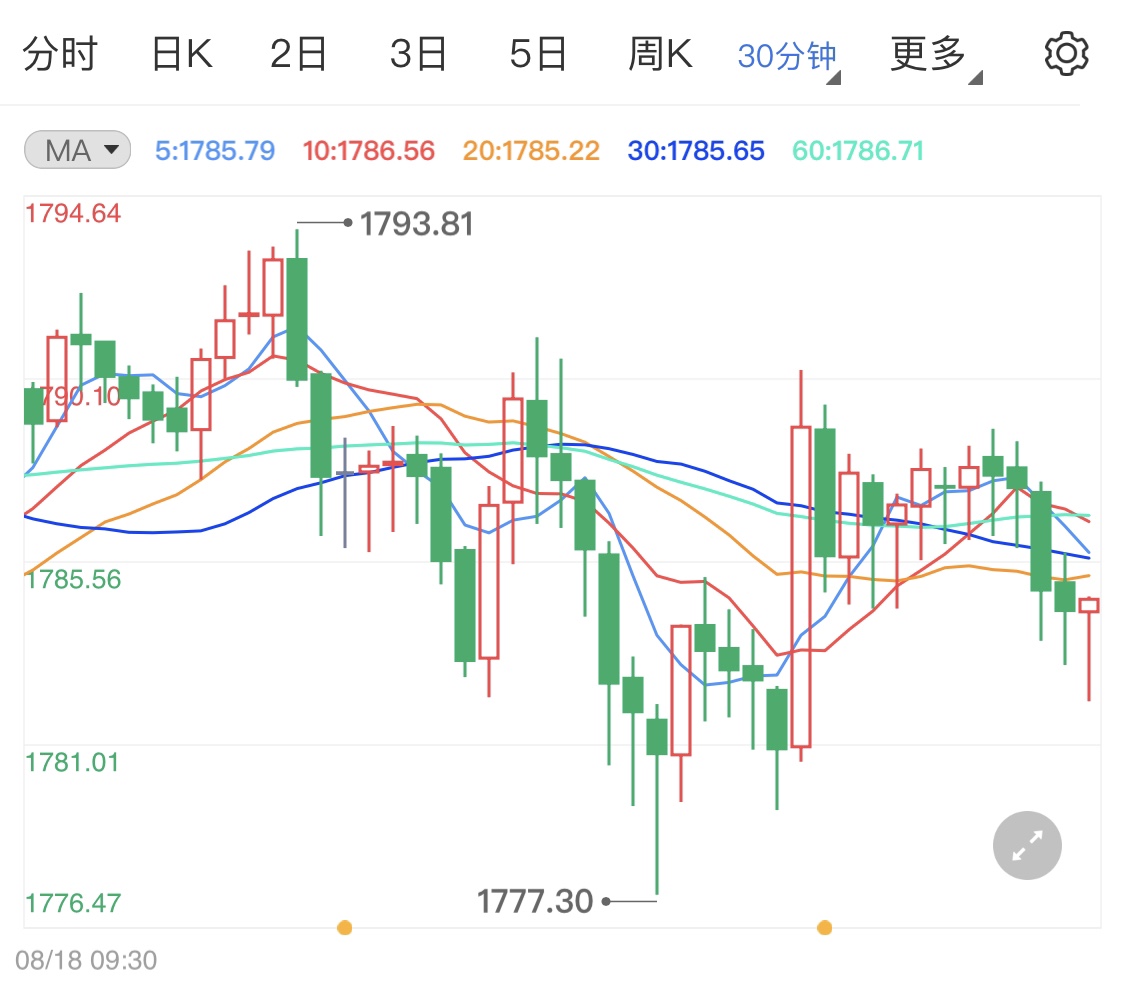Click the bottom axis value 1776.47

tap(73, 903)
